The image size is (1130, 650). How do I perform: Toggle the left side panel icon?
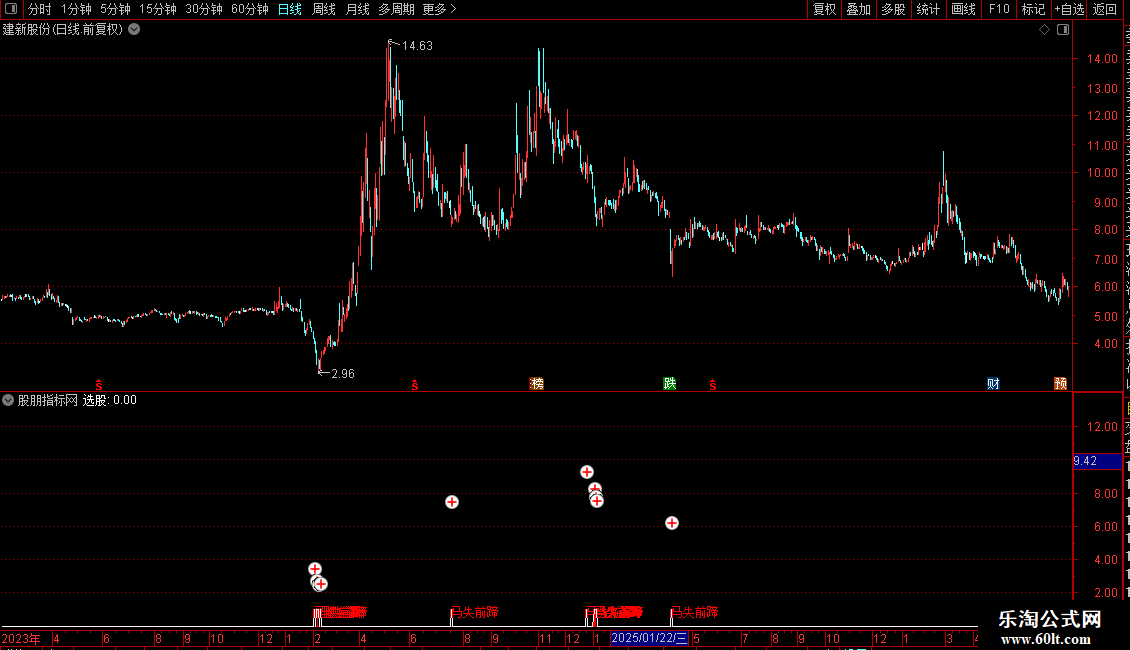point(11,9)
